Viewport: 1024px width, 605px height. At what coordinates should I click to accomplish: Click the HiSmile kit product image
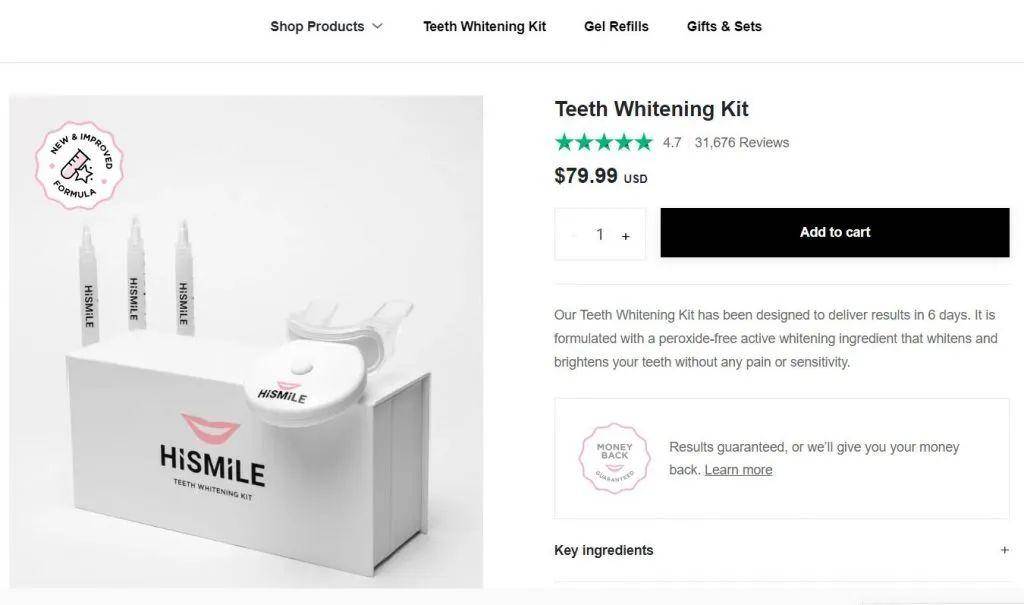[x=246, y=342]
